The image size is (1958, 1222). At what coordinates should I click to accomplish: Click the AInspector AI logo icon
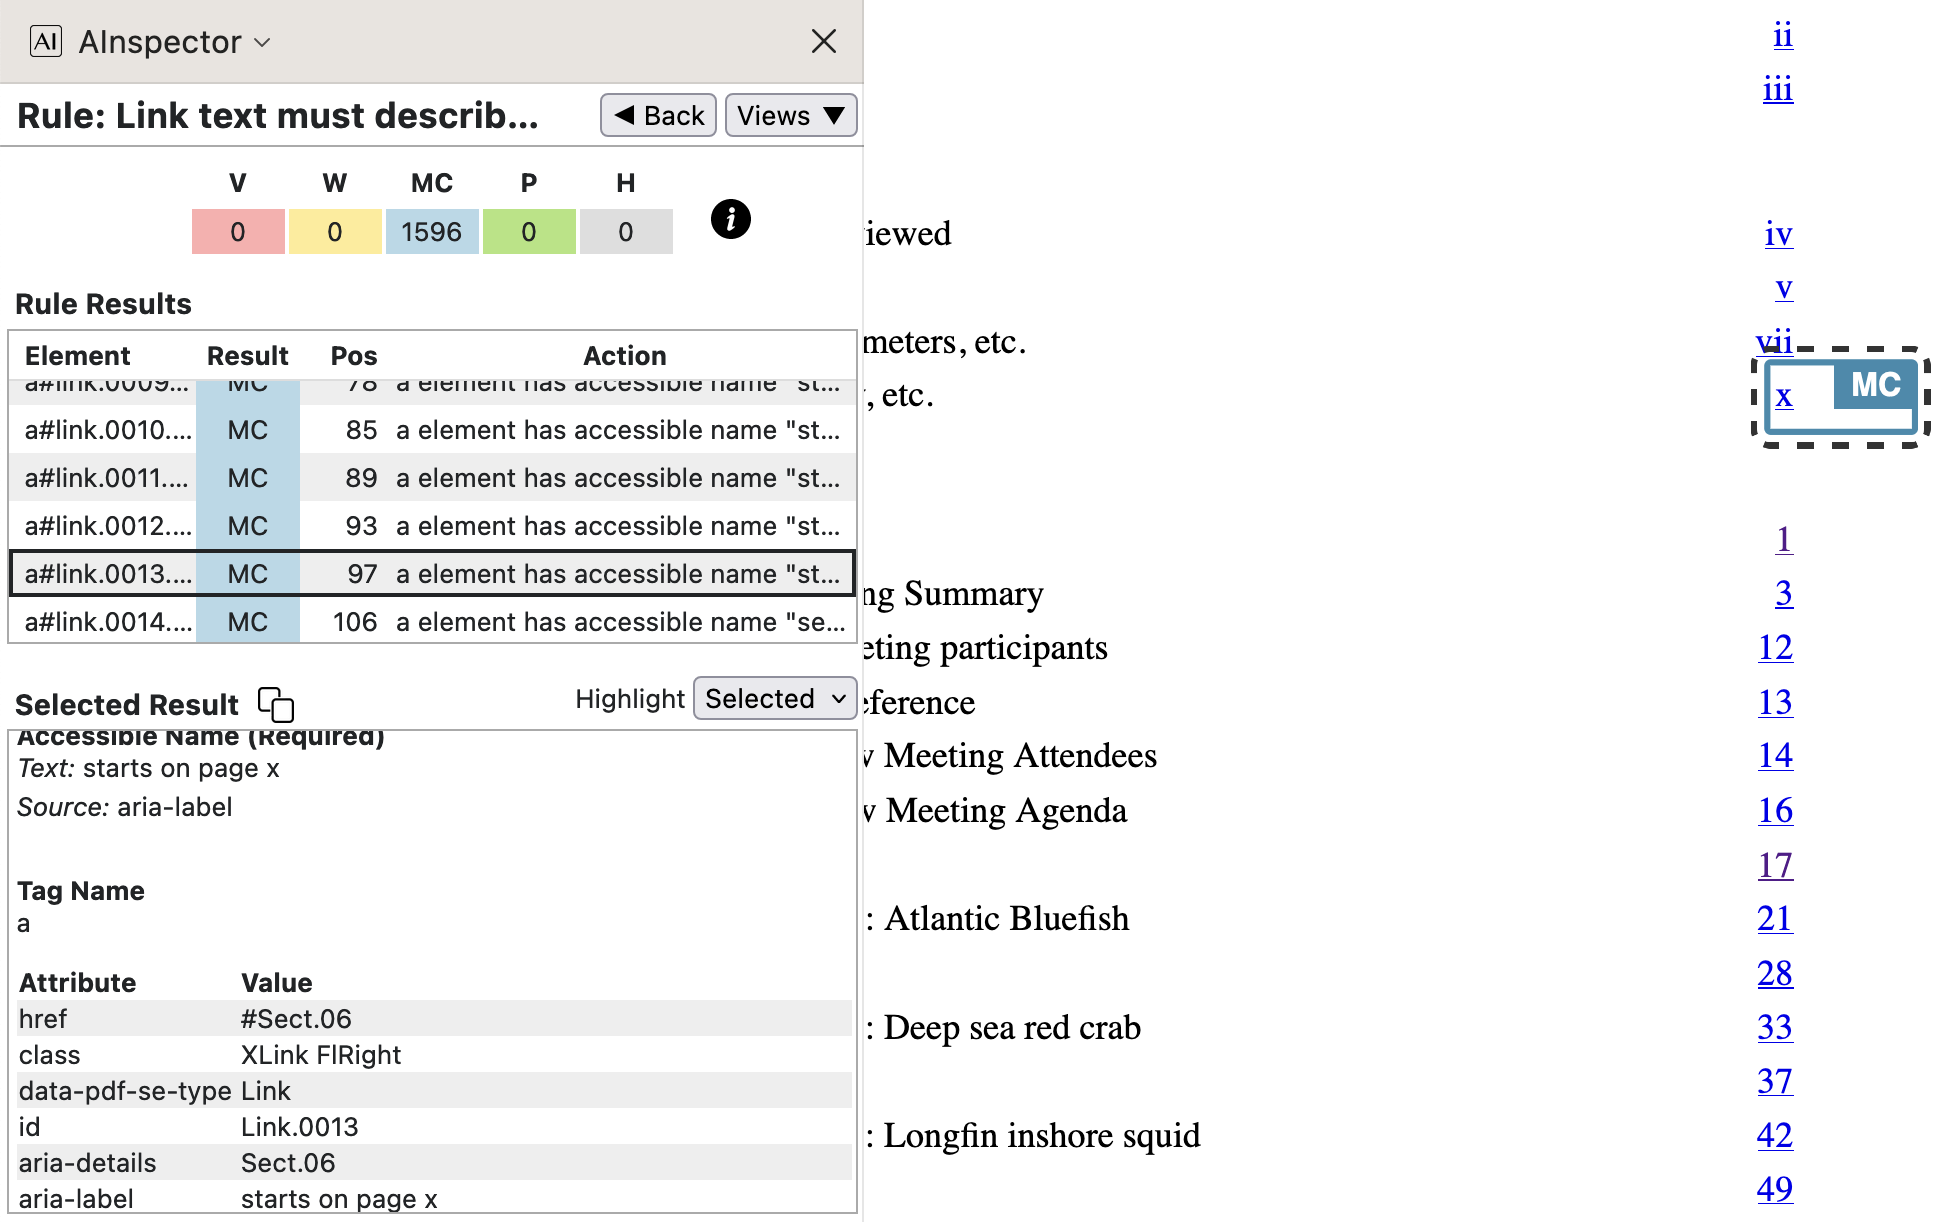click(46, 41)
